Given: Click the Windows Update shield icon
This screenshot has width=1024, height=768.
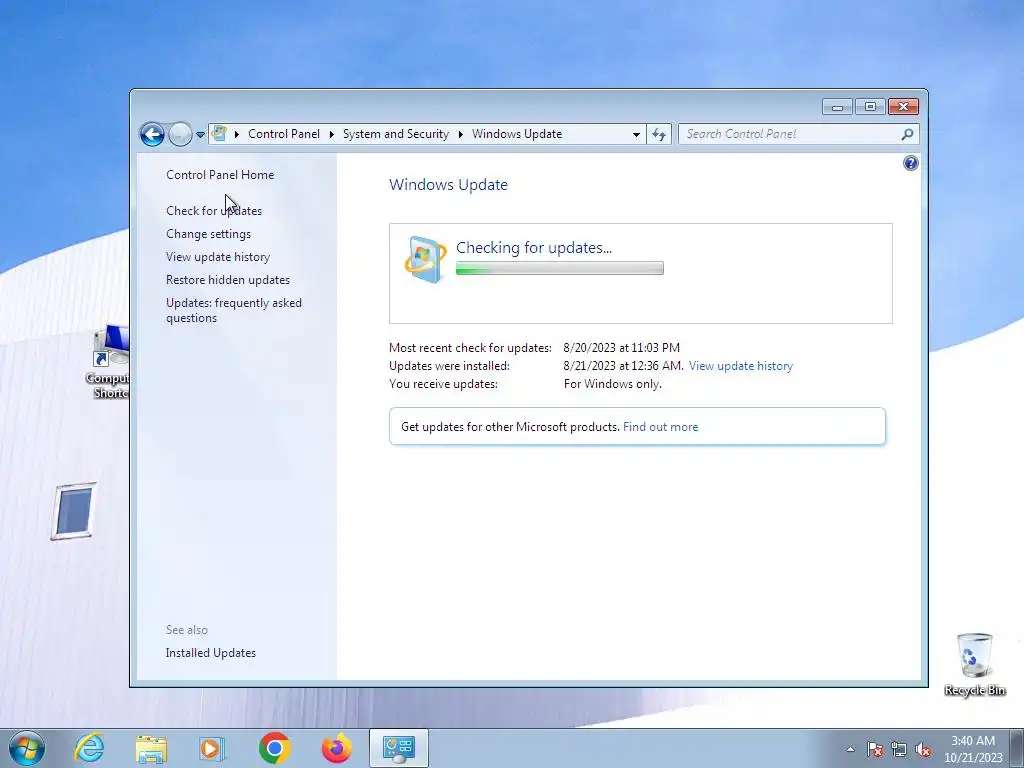Looking at the screenshot, I should tap(425, 259).
